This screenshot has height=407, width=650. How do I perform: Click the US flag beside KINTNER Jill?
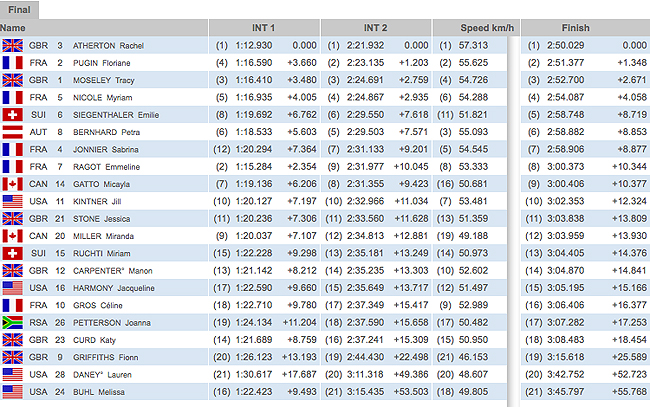13,202
